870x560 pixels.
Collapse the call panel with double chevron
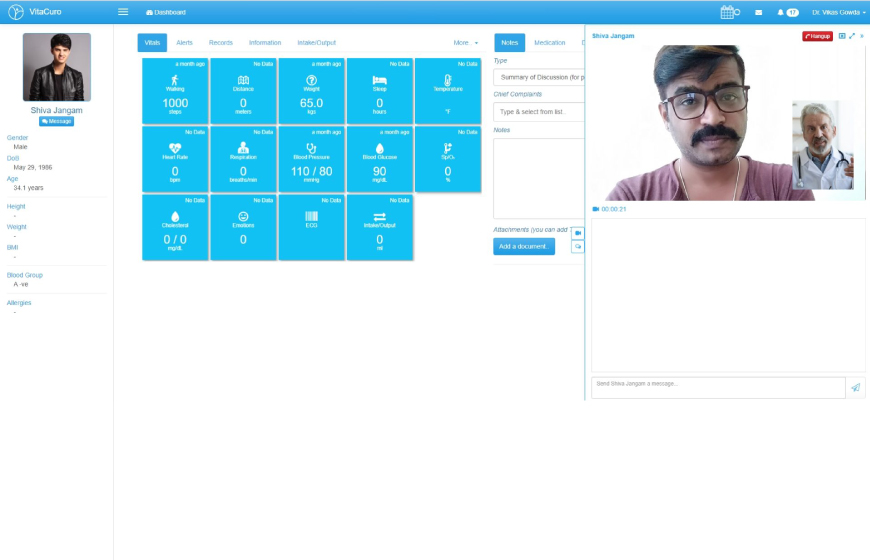862,36
